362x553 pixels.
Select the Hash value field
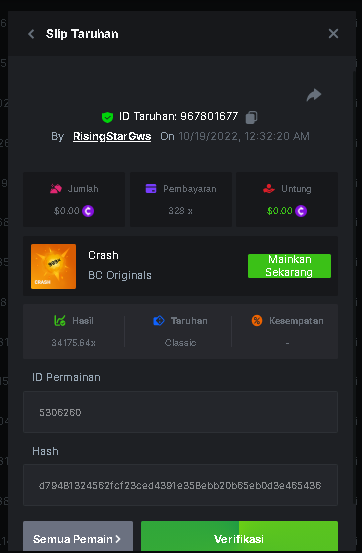180,485
